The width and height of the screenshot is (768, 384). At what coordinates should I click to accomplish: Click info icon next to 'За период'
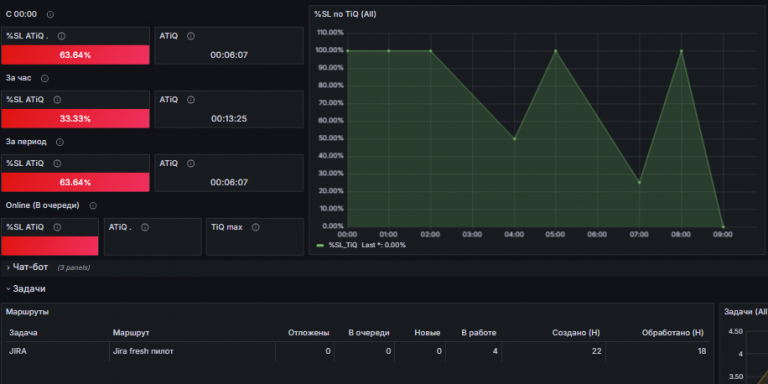(x=60, y=142)
